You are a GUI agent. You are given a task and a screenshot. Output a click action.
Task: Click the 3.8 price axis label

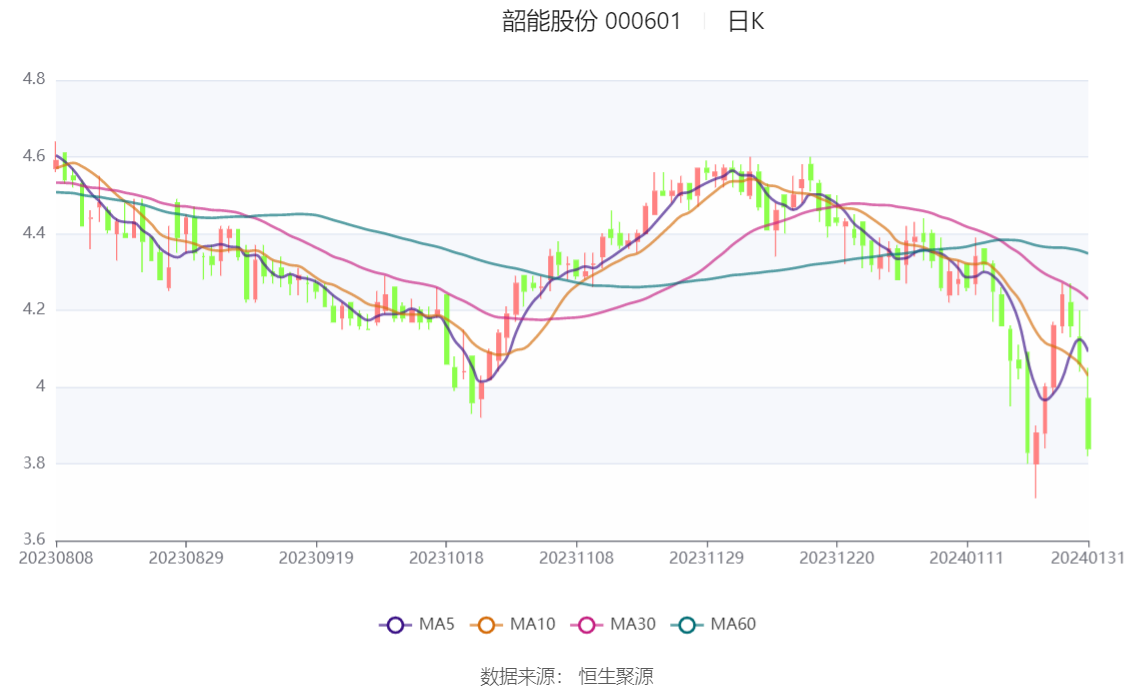pyautogui.click(x=34, y=463)
